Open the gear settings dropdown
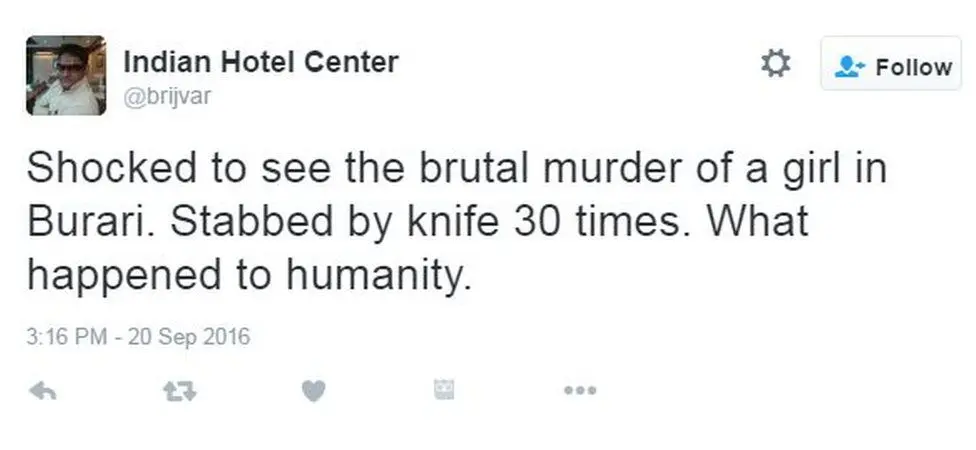This screenshot has height=450, width=976. 775,65
